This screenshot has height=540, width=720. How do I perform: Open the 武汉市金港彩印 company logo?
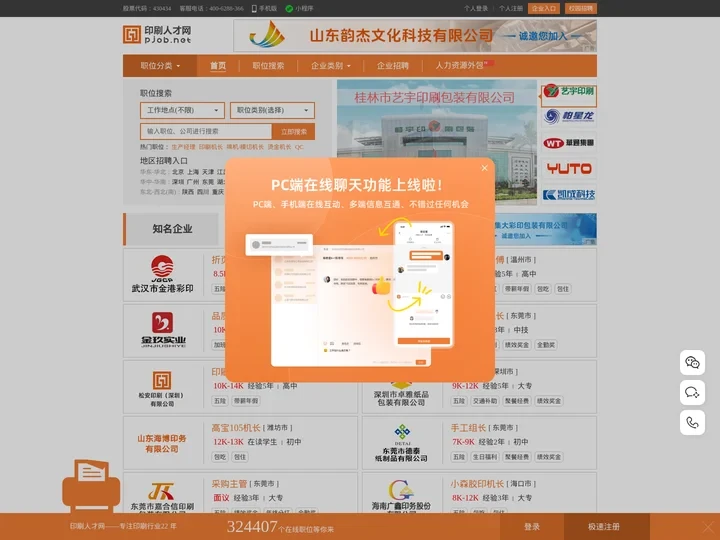click(163, 275)
